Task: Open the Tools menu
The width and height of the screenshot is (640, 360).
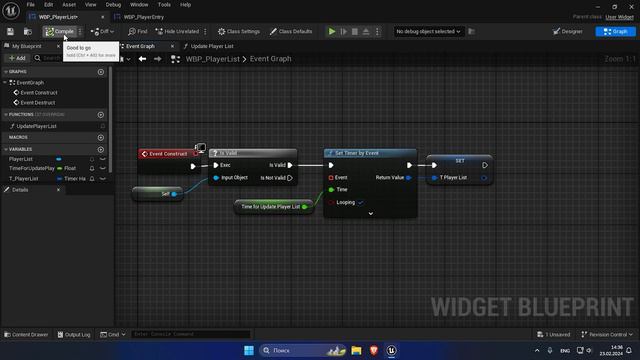Action: pos(164,4)
